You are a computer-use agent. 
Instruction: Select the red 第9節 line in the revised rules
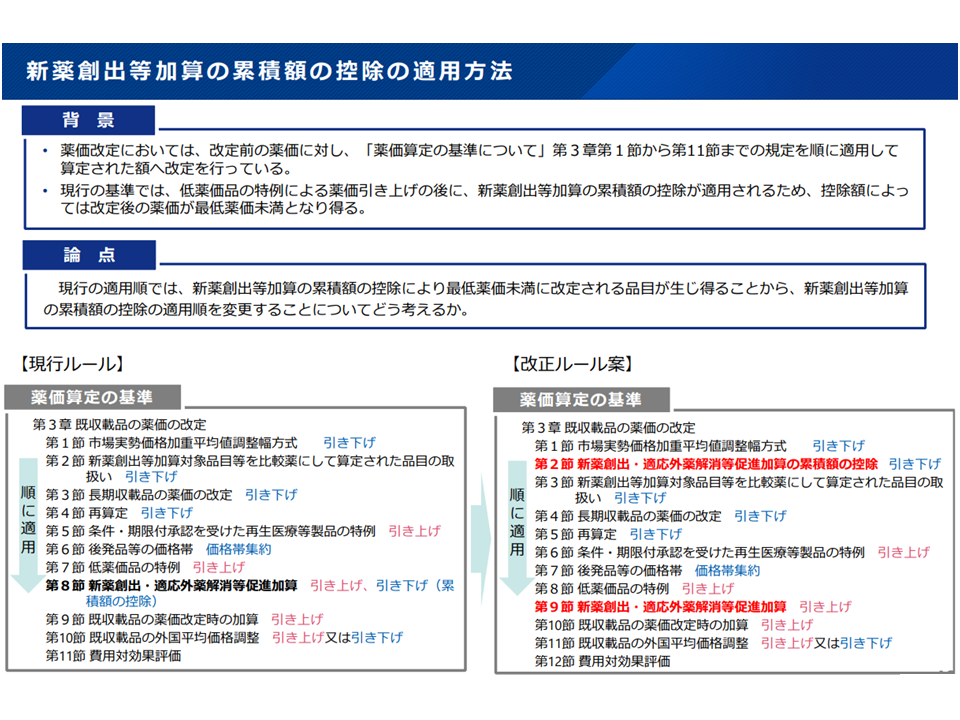tap(661, 606)
